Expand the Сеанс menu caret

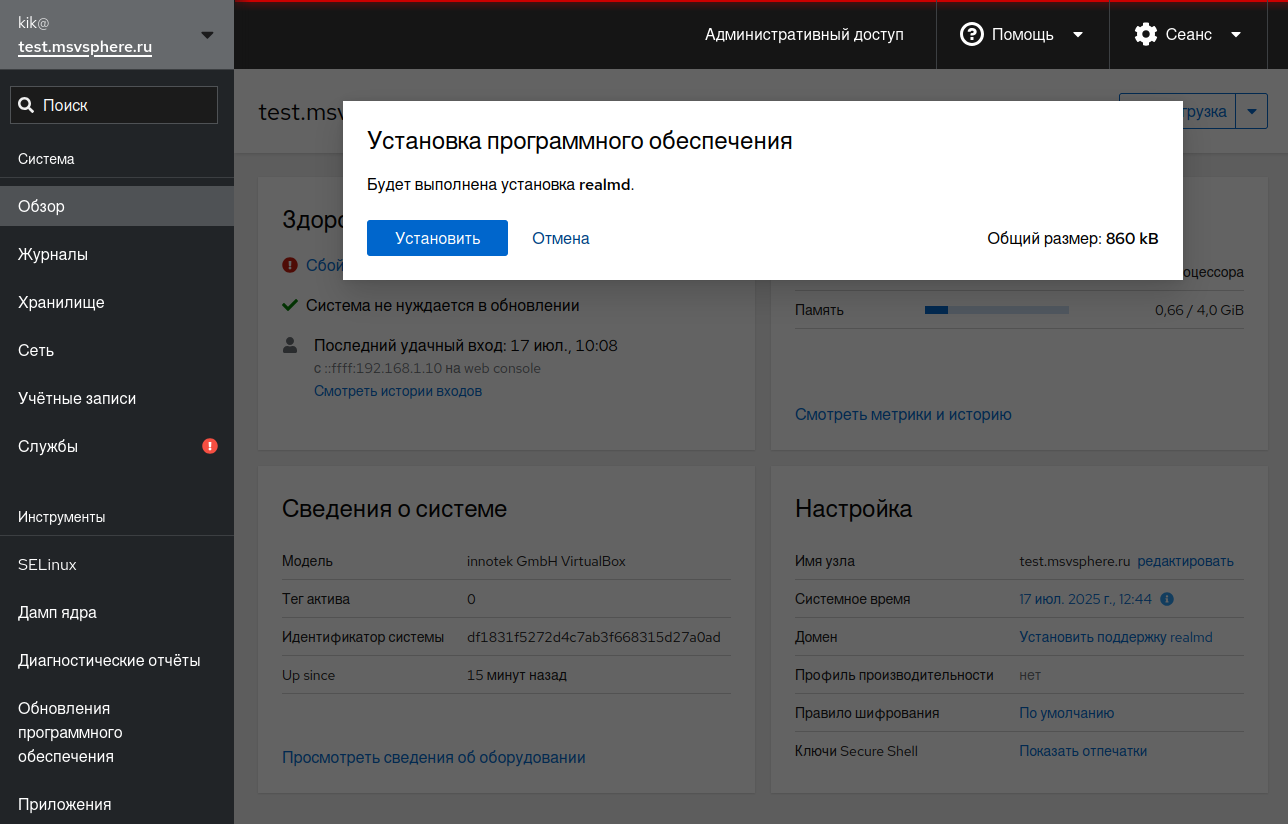point(1236,34)
